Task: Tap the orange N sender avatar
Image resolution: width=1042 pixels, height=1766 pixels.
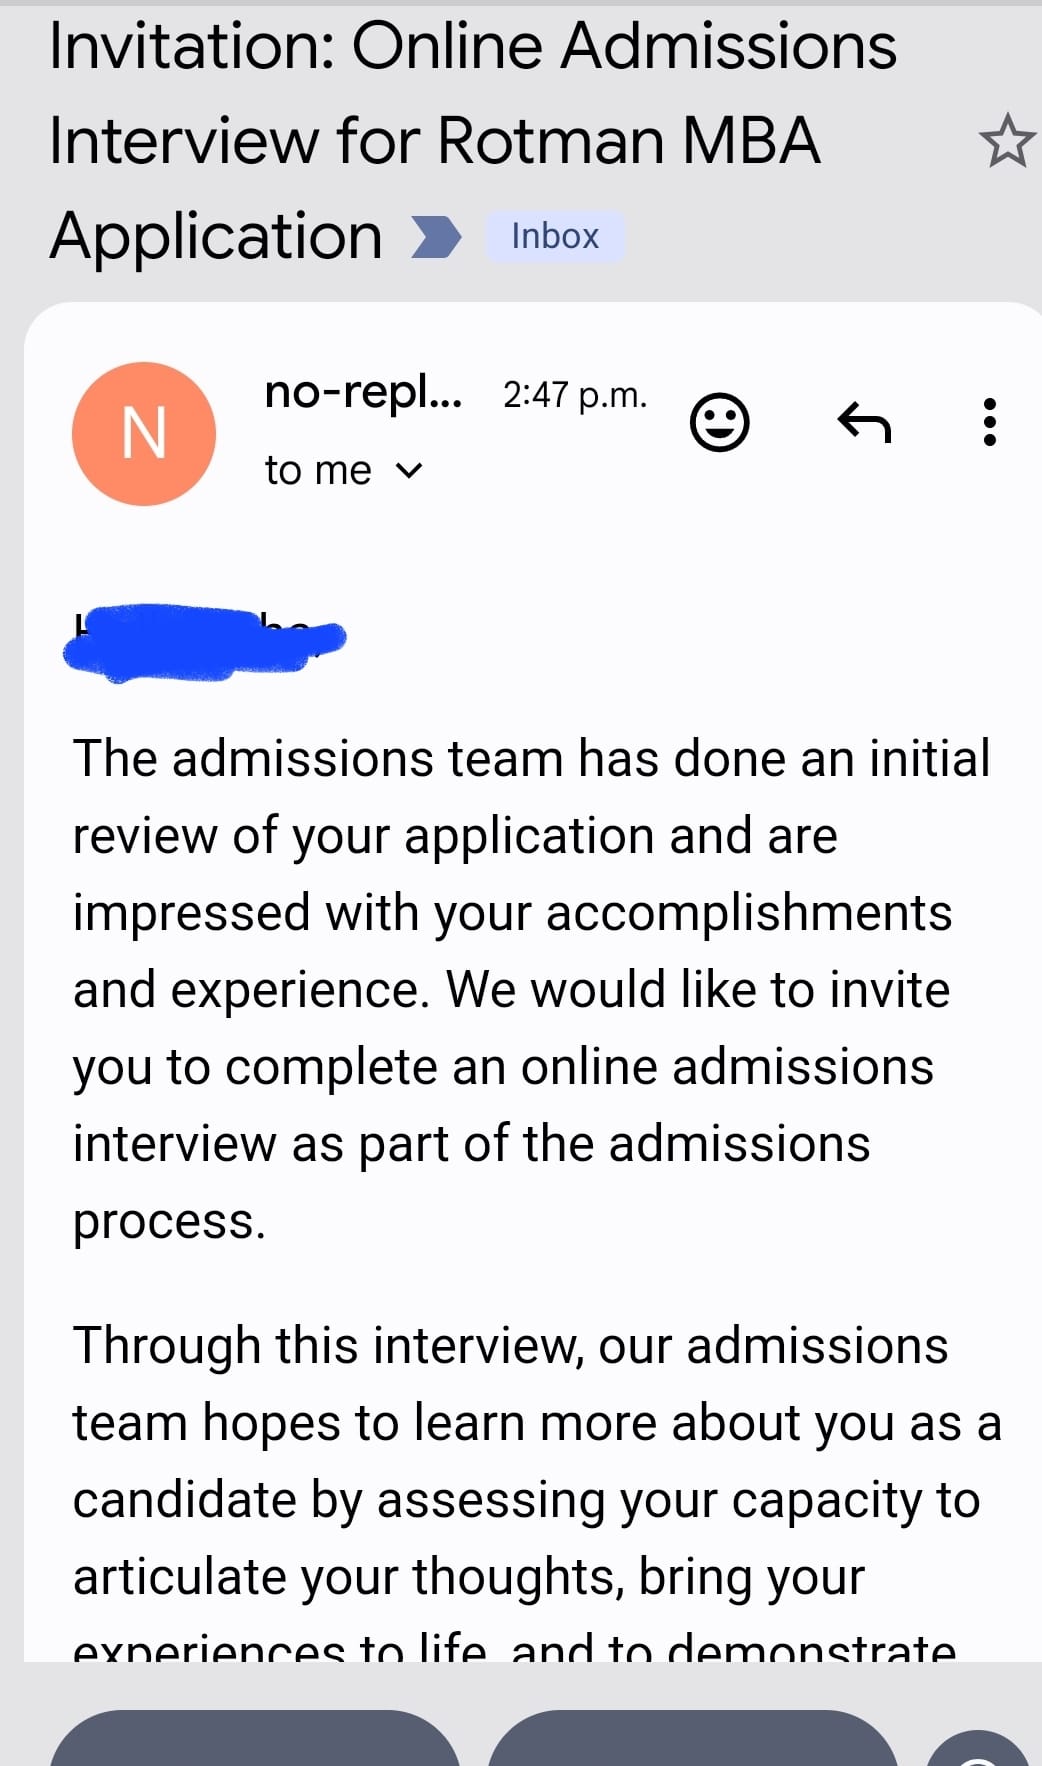Action: (x=144, y=434)
